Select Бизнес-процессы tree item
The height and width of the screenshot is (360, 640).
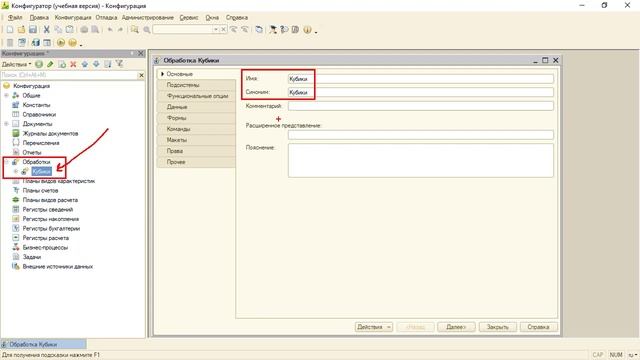[45, 247]
